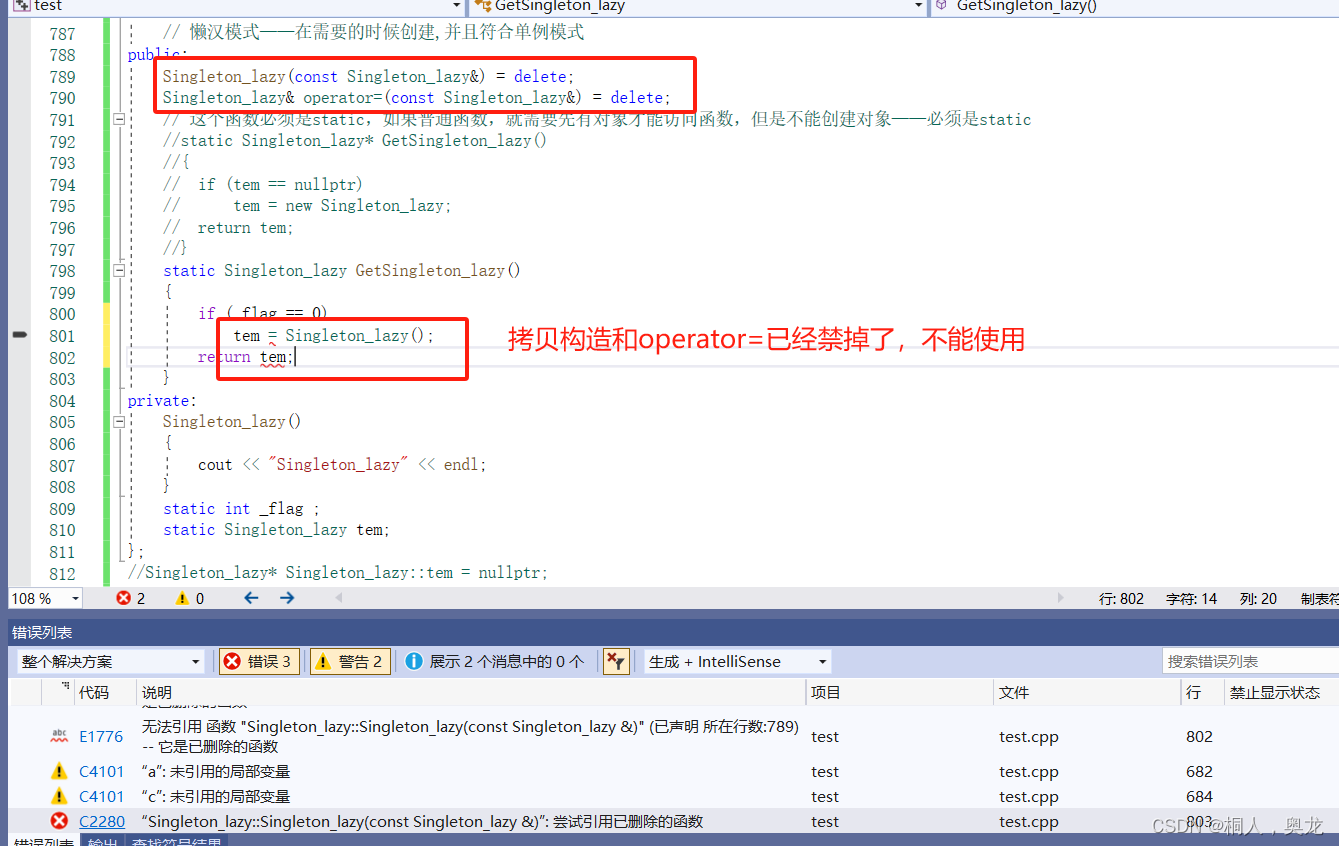Select the 无法引用 函数 error description
This screenshot has width=1339, height=846.
(x=471, y=737)
